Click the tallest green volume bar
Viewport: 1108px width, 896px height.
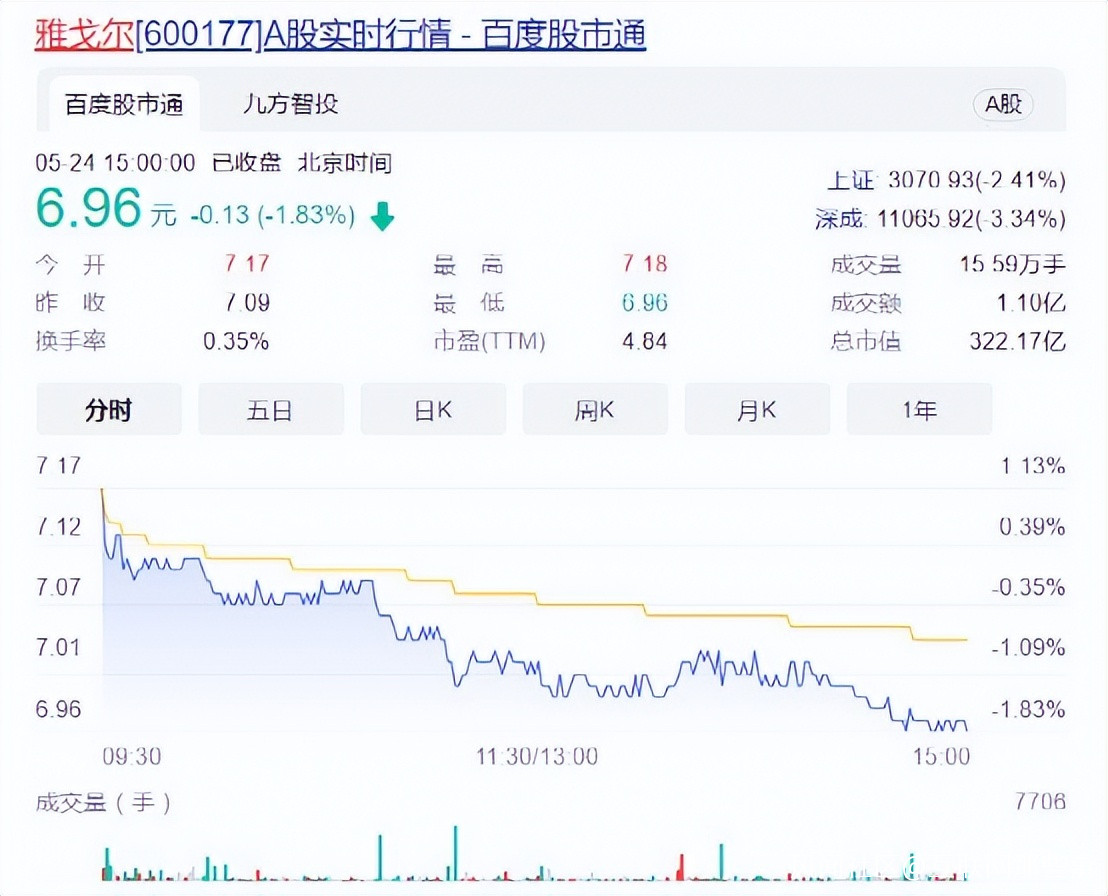coord(455,853)
